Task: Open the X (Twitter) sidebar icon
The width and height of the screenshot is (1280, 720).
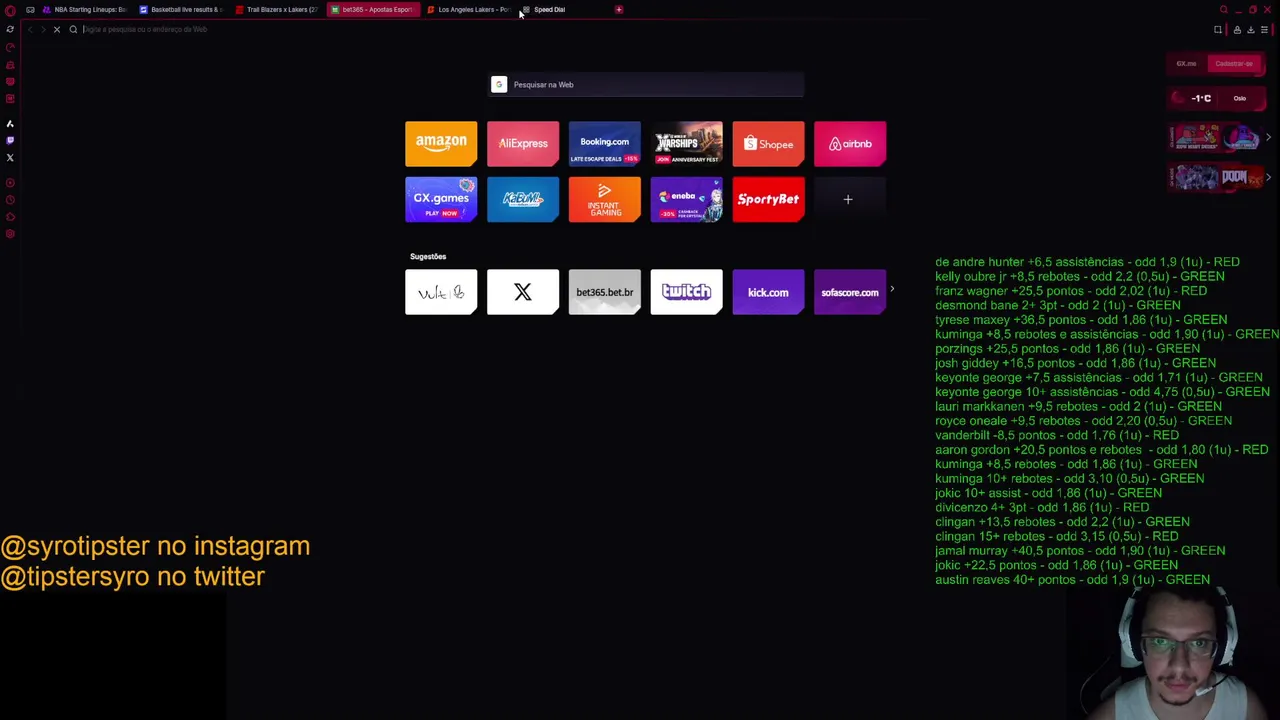Action: (x=10, y=157)
